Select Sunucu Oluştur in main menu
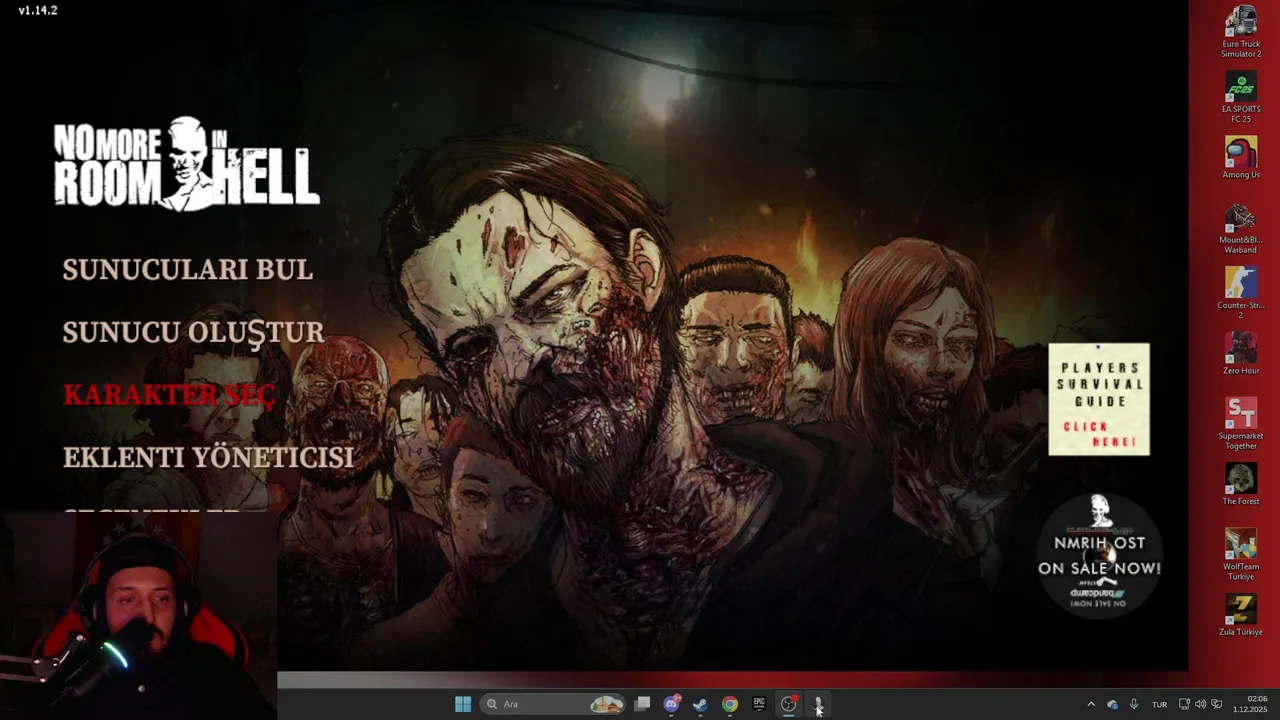The width and height of the screenshot is (1280, 720). [193, 332]
